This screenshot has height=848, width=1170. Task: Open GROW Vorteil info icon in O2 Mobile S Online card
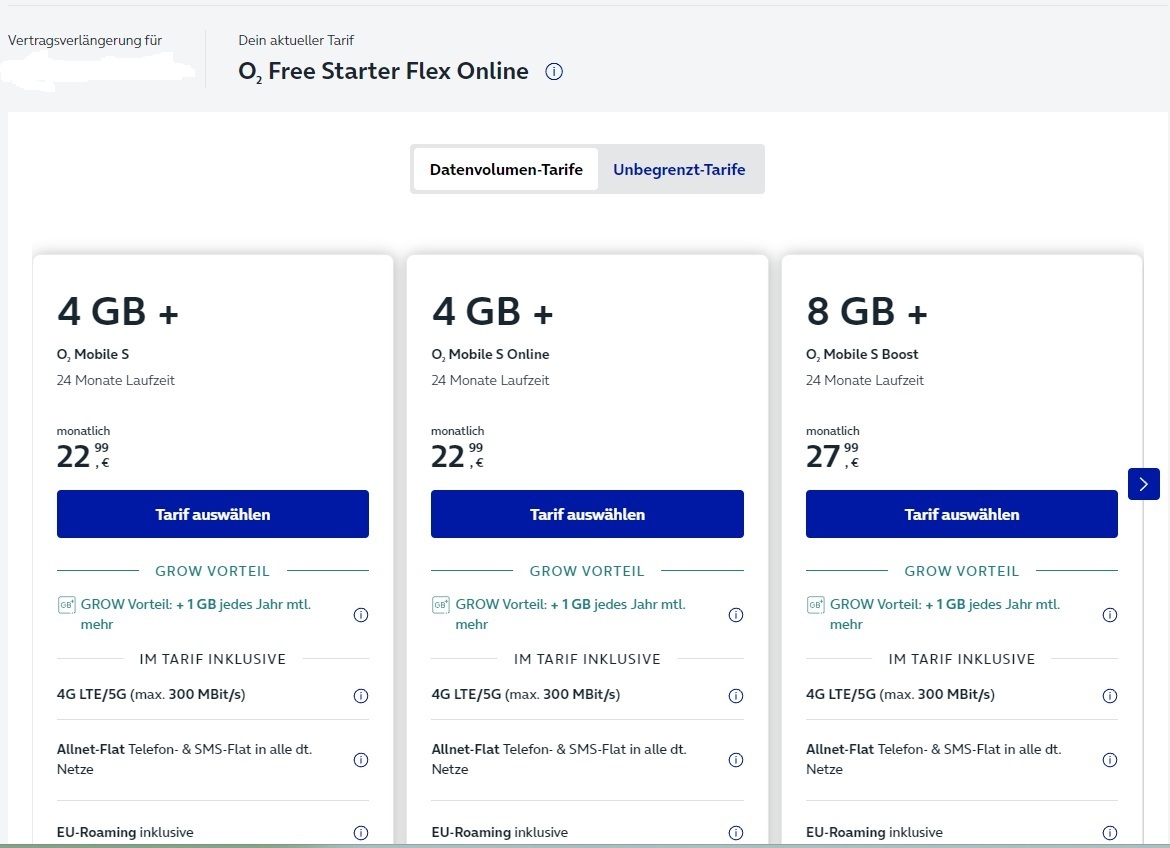pos(736,615)
